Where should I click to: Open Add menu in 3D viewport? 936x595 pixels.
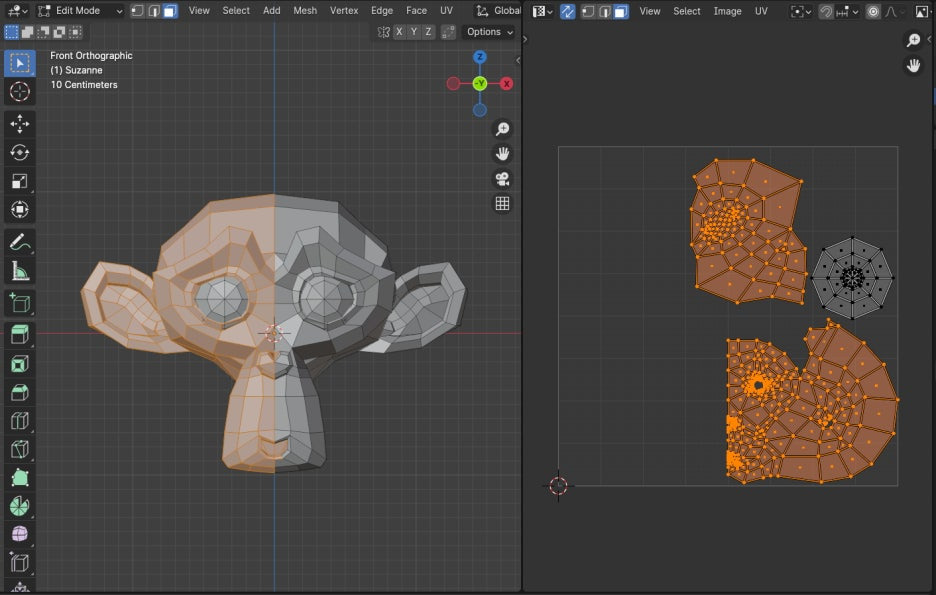(272, 11)
